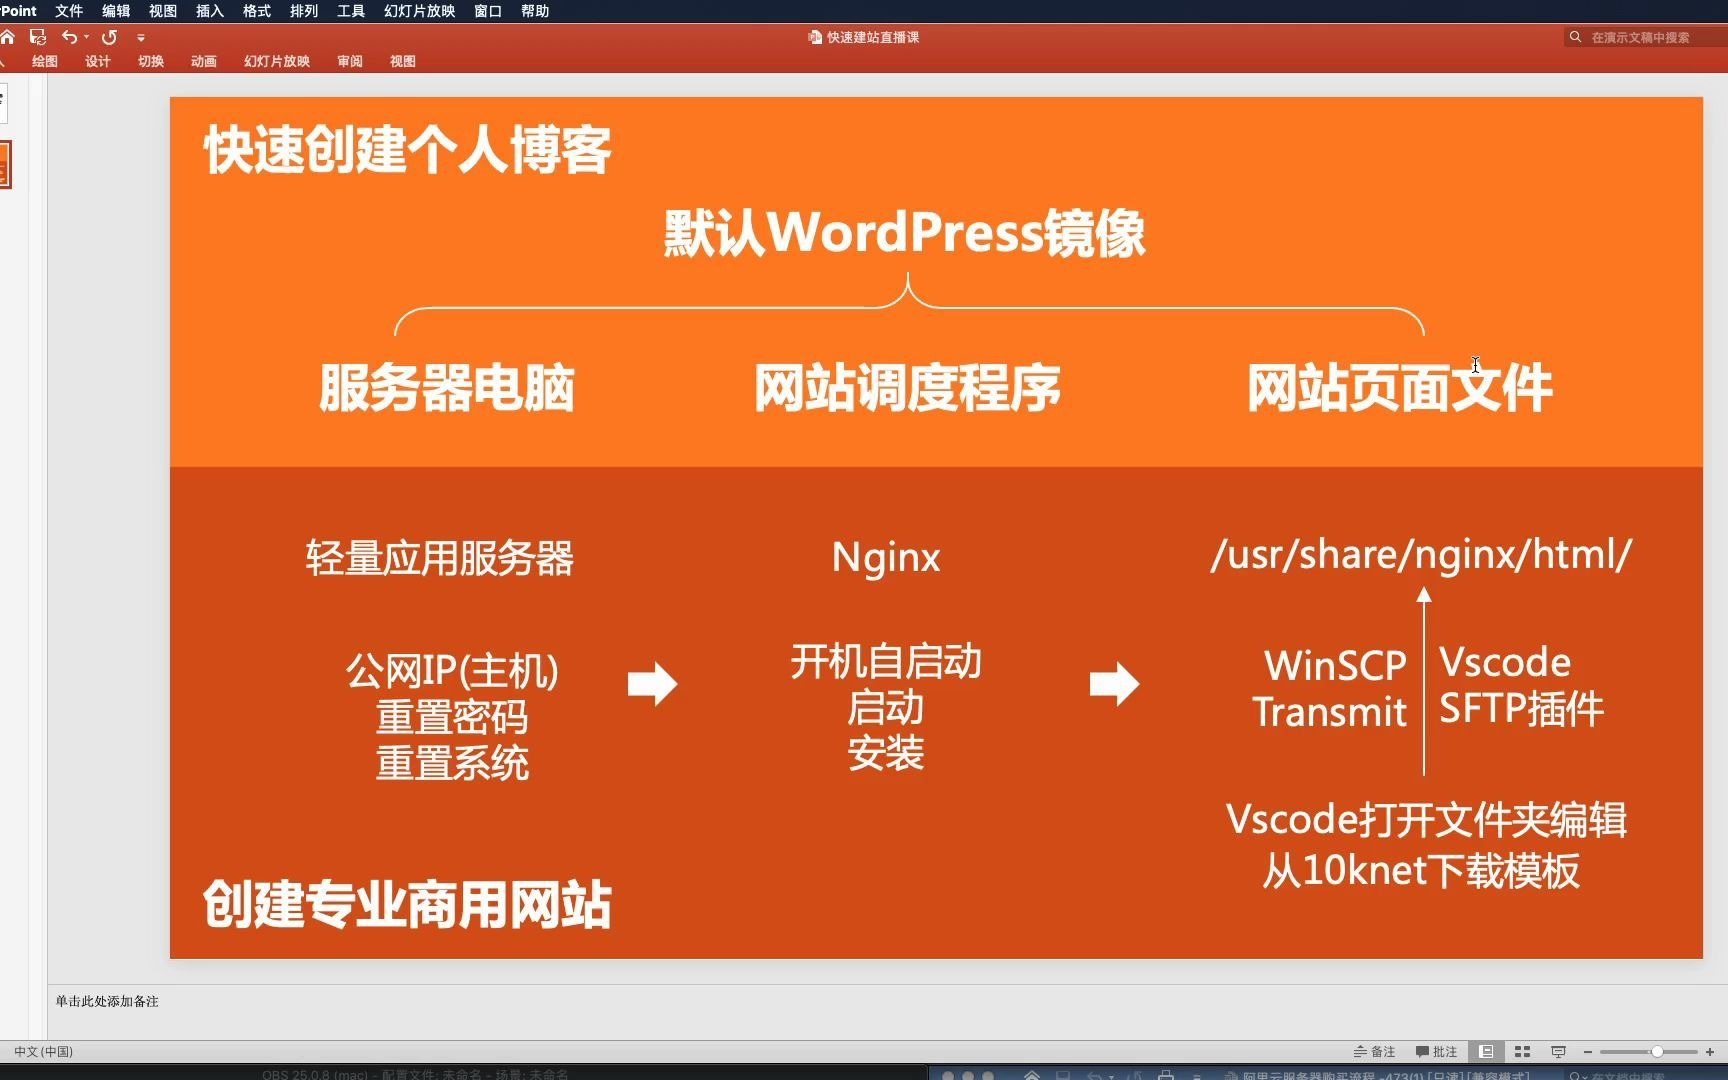Click the notes area 单击此处添加备注
Image resolution: width=1728 pixels, height=1080 pixels.
(107, 1001)
